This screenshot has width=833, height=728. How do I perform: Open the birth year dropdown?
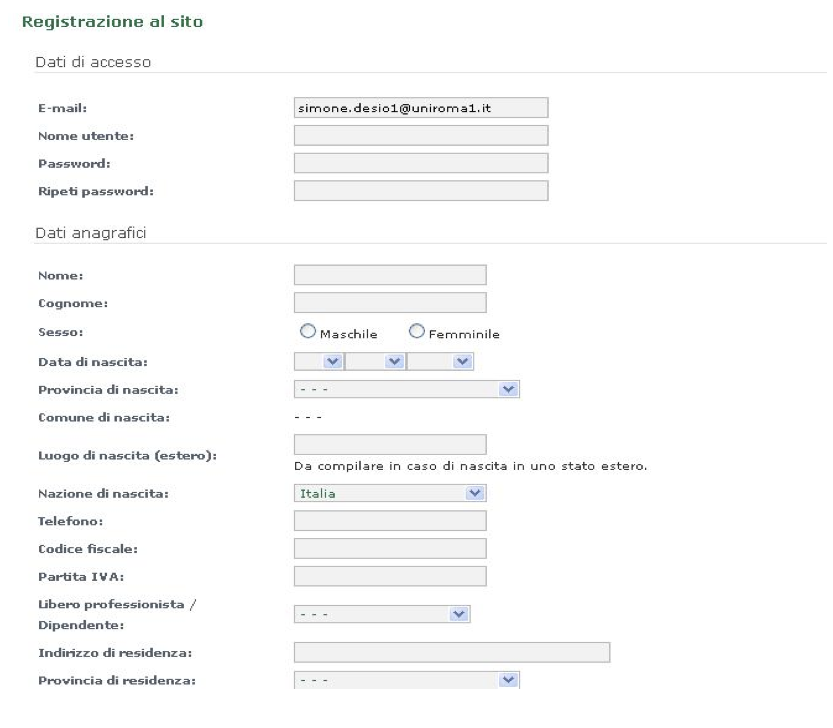(x=440, y=362)
